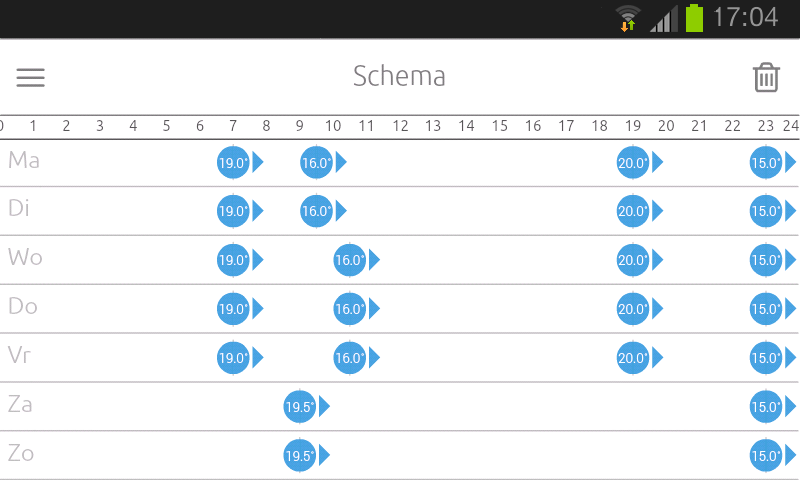Screen dimensions: 800x480
Task: Click arrow next to Friday's 20.0° marker
Action: [x=658, y=358]
